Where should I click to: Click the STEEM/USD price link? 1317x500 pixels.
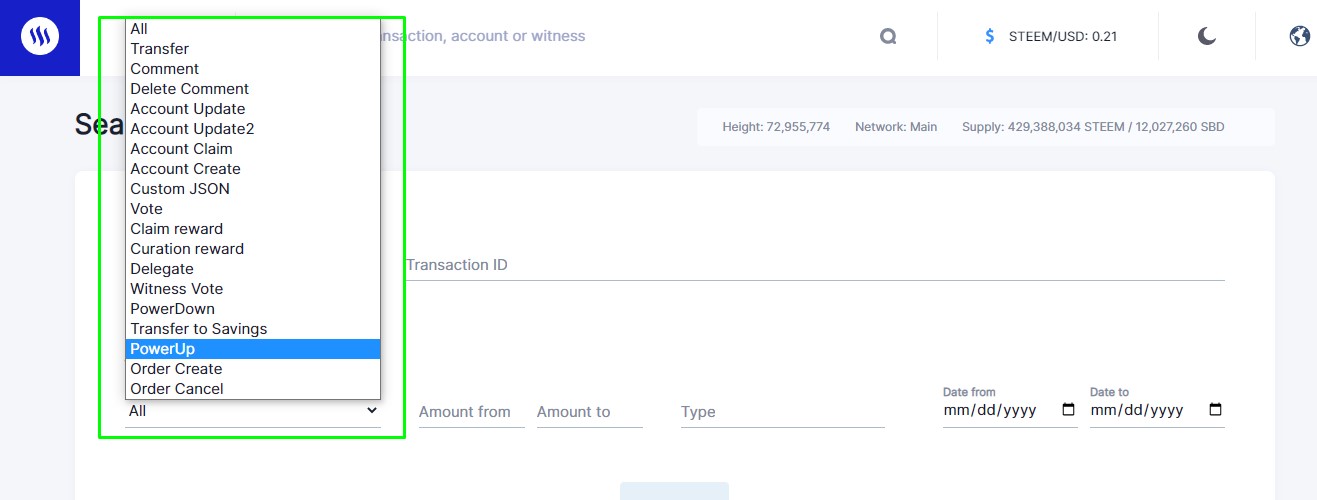pyautogui.click(x=1062, y=37)
